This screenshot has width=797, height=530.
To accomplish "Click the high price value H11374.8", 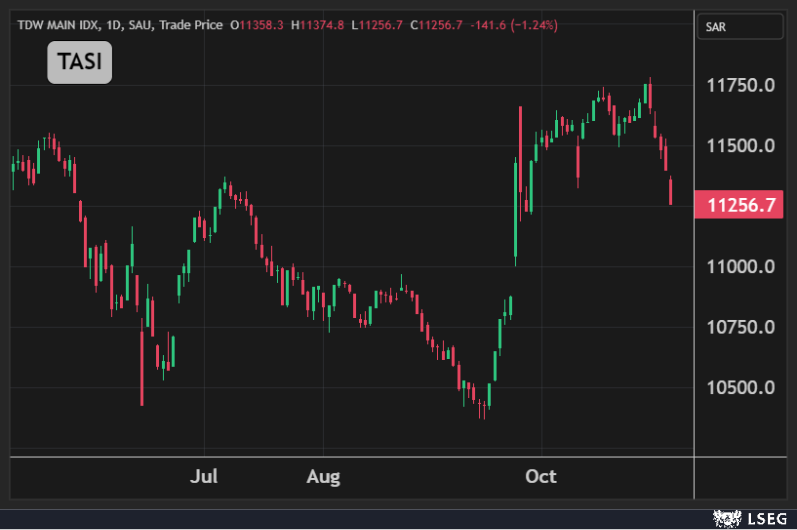I will 317,25.
